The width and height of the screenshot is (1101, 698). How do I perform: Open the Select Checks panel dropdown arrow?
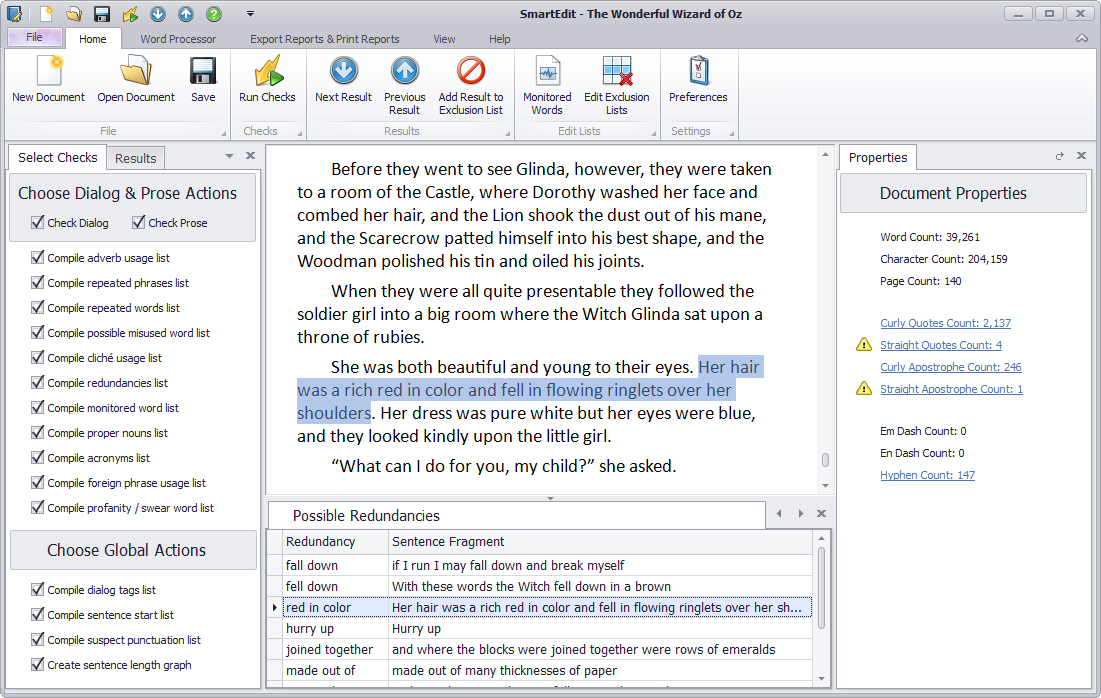click(230, 157)
